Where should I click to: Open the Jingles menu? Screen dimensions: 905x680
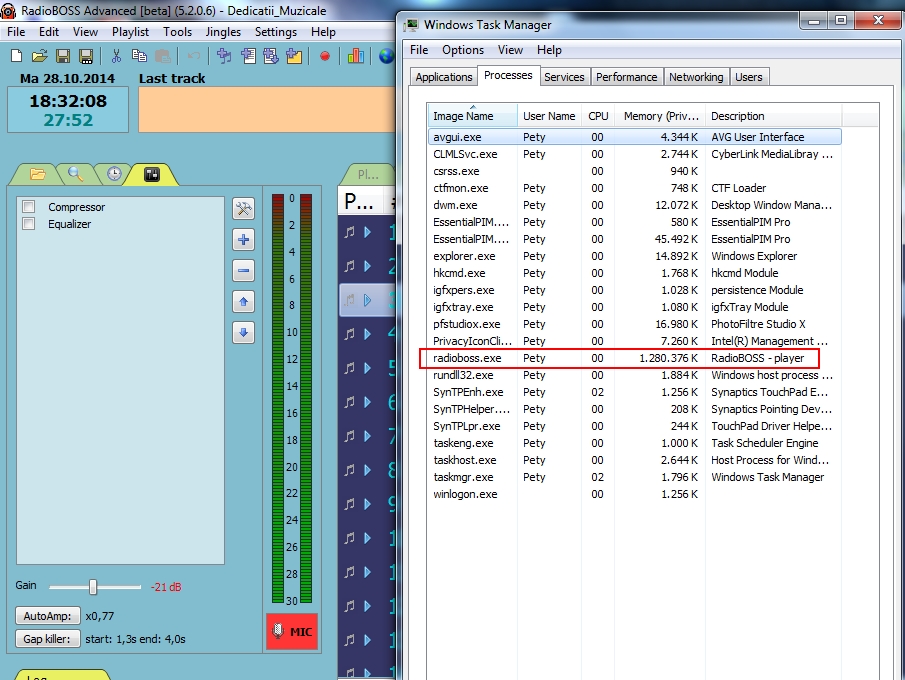click(223, 32)
